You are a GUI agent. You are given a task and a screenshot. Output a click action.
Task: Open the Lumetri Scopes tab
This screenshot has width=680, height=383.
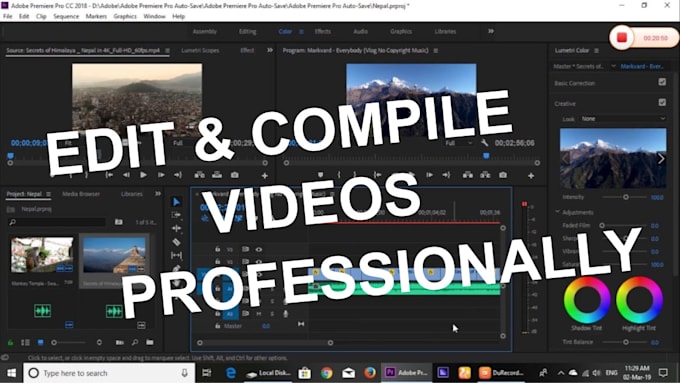[x=200, y=50]
